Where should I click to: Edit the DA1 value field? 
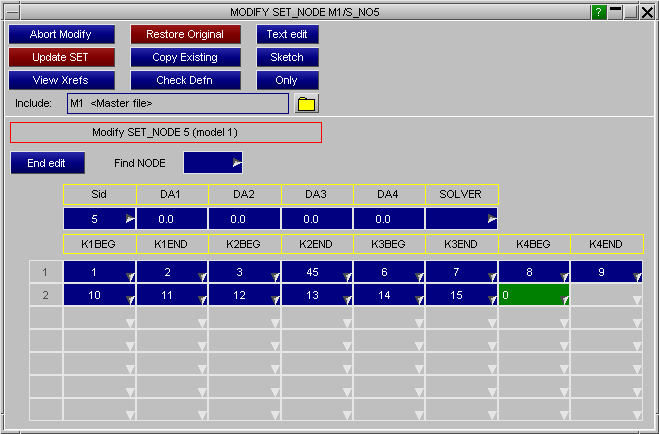tap(172, 218)
